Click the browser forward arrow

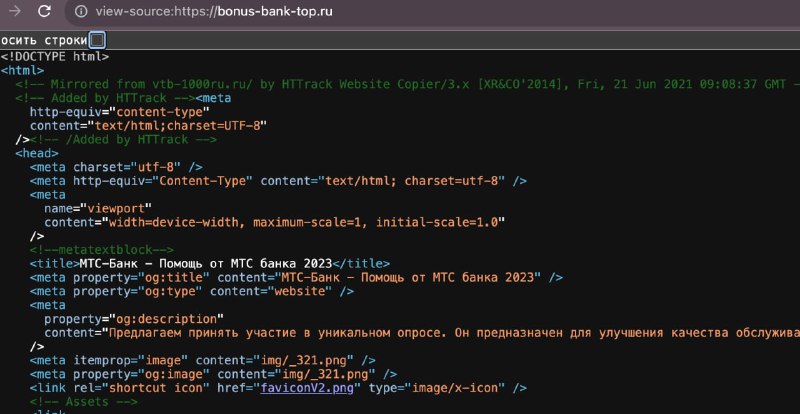click(x=15, y=11)
